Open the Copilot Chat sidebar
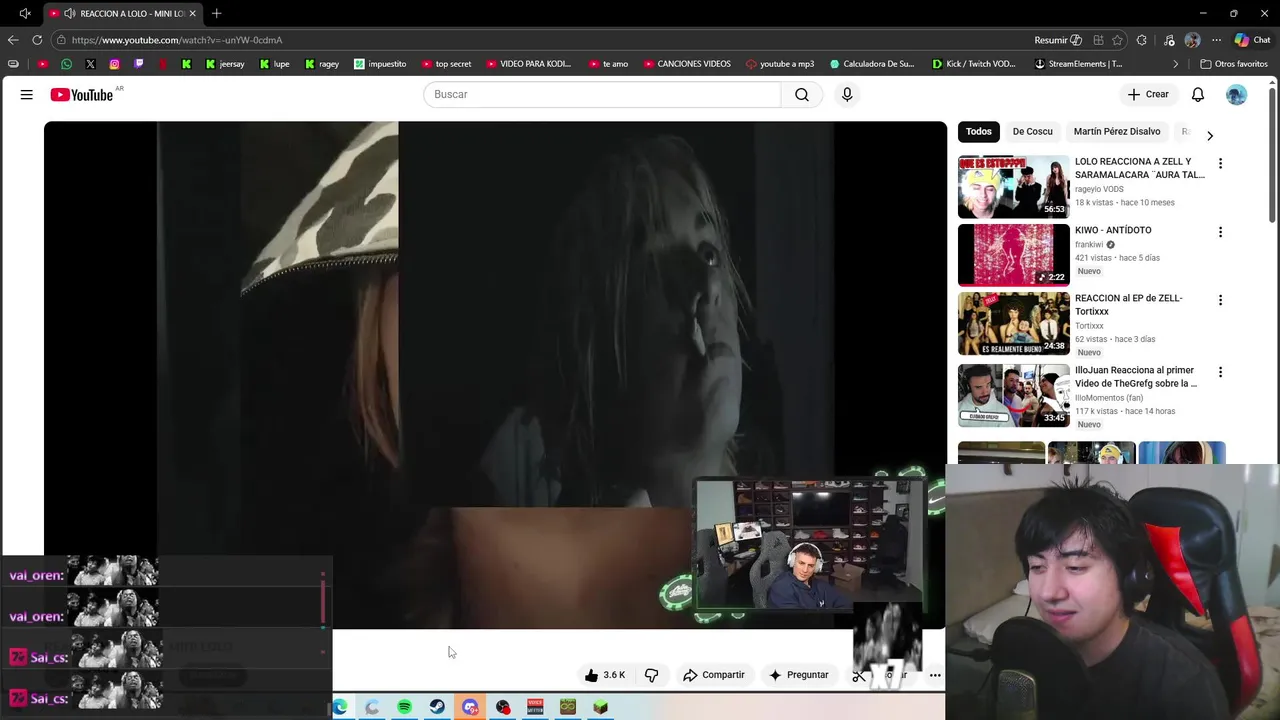The height and width of the screenshot is (720, 1280). (x=1252, y=40)
